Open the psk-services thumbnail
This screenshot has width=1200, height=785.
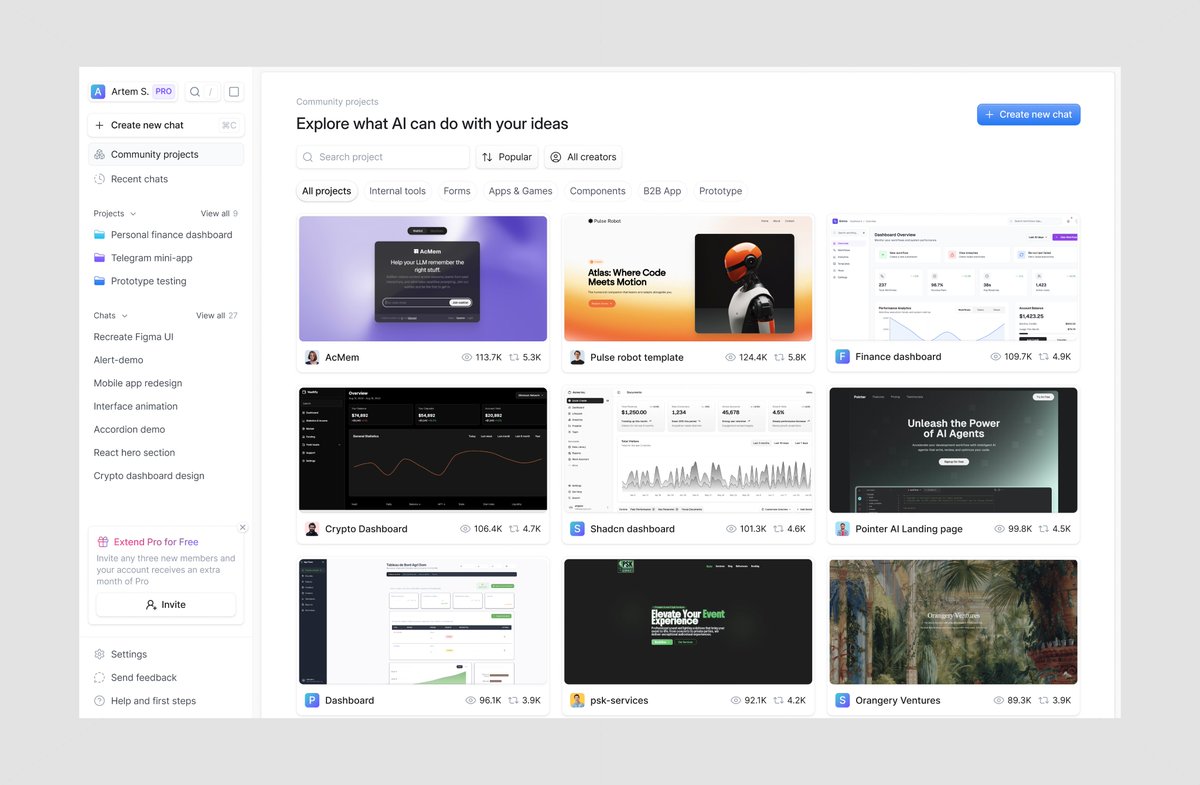[x=688, y=622]
